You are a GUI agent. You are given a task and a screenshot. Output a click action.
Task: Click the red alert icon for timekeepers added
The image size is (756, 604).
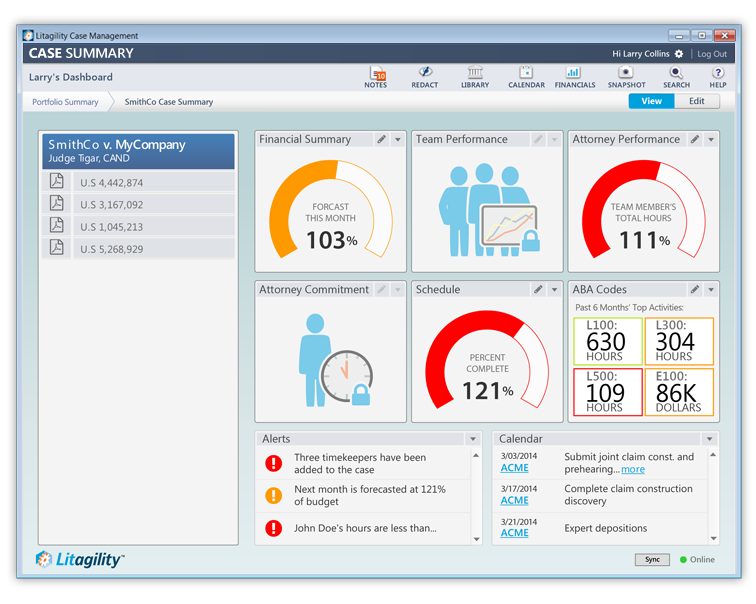point(273,463)
